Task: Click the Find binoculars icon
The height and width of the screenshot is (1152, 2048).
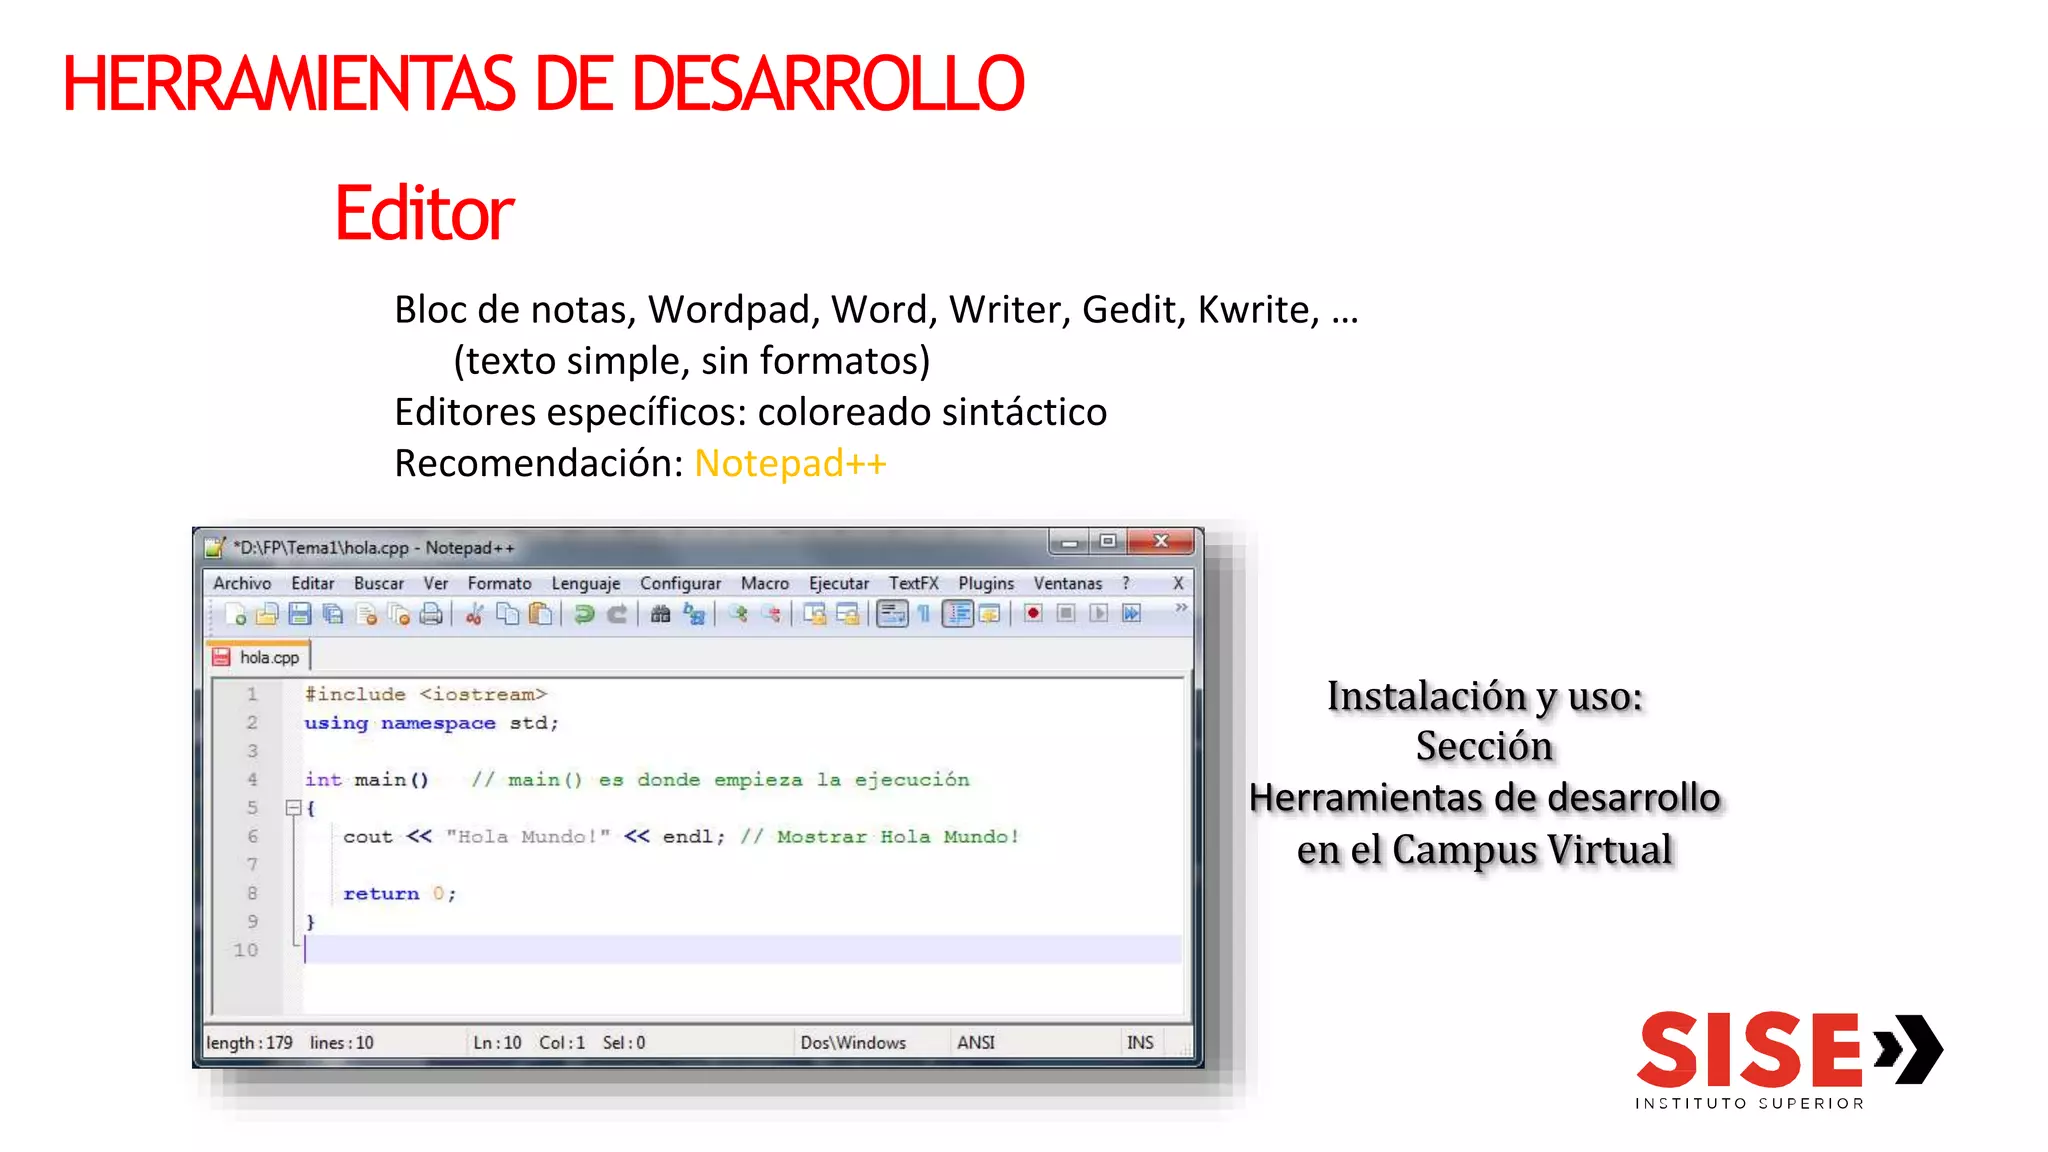Action: [x=660, y=614]
